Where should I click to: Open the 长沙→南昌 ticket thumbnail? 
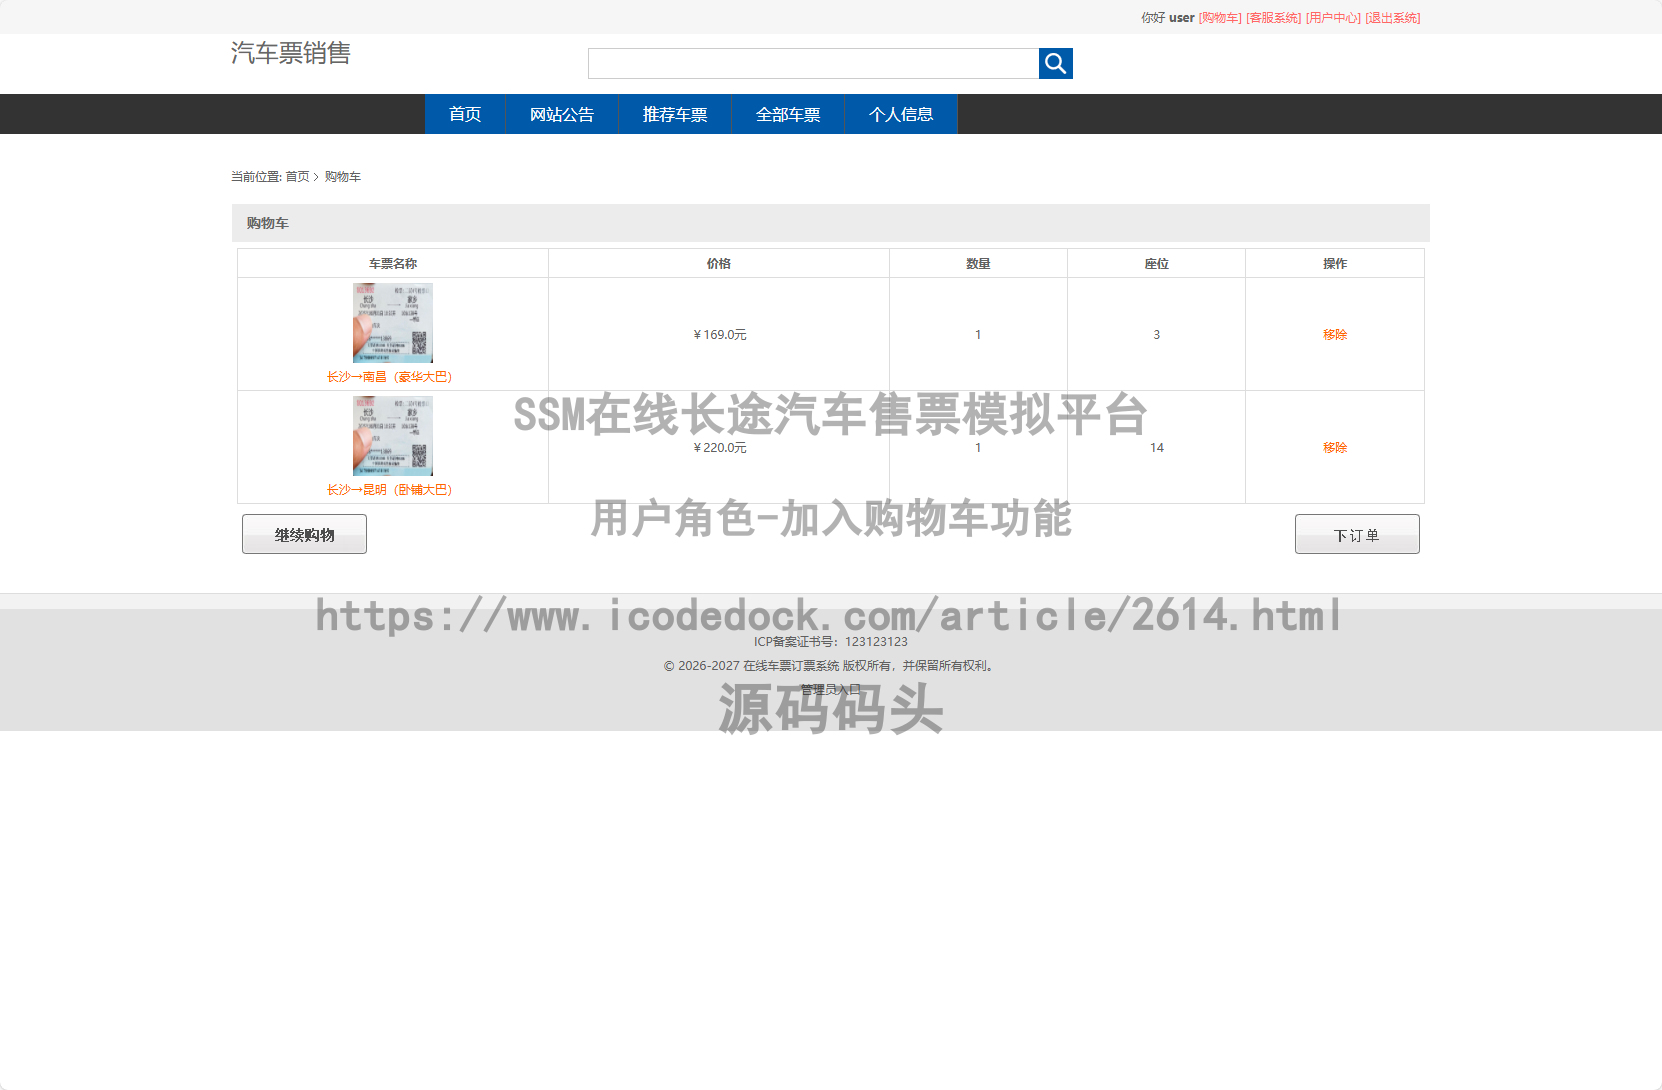pyautogui.click(x=393, y=323)
